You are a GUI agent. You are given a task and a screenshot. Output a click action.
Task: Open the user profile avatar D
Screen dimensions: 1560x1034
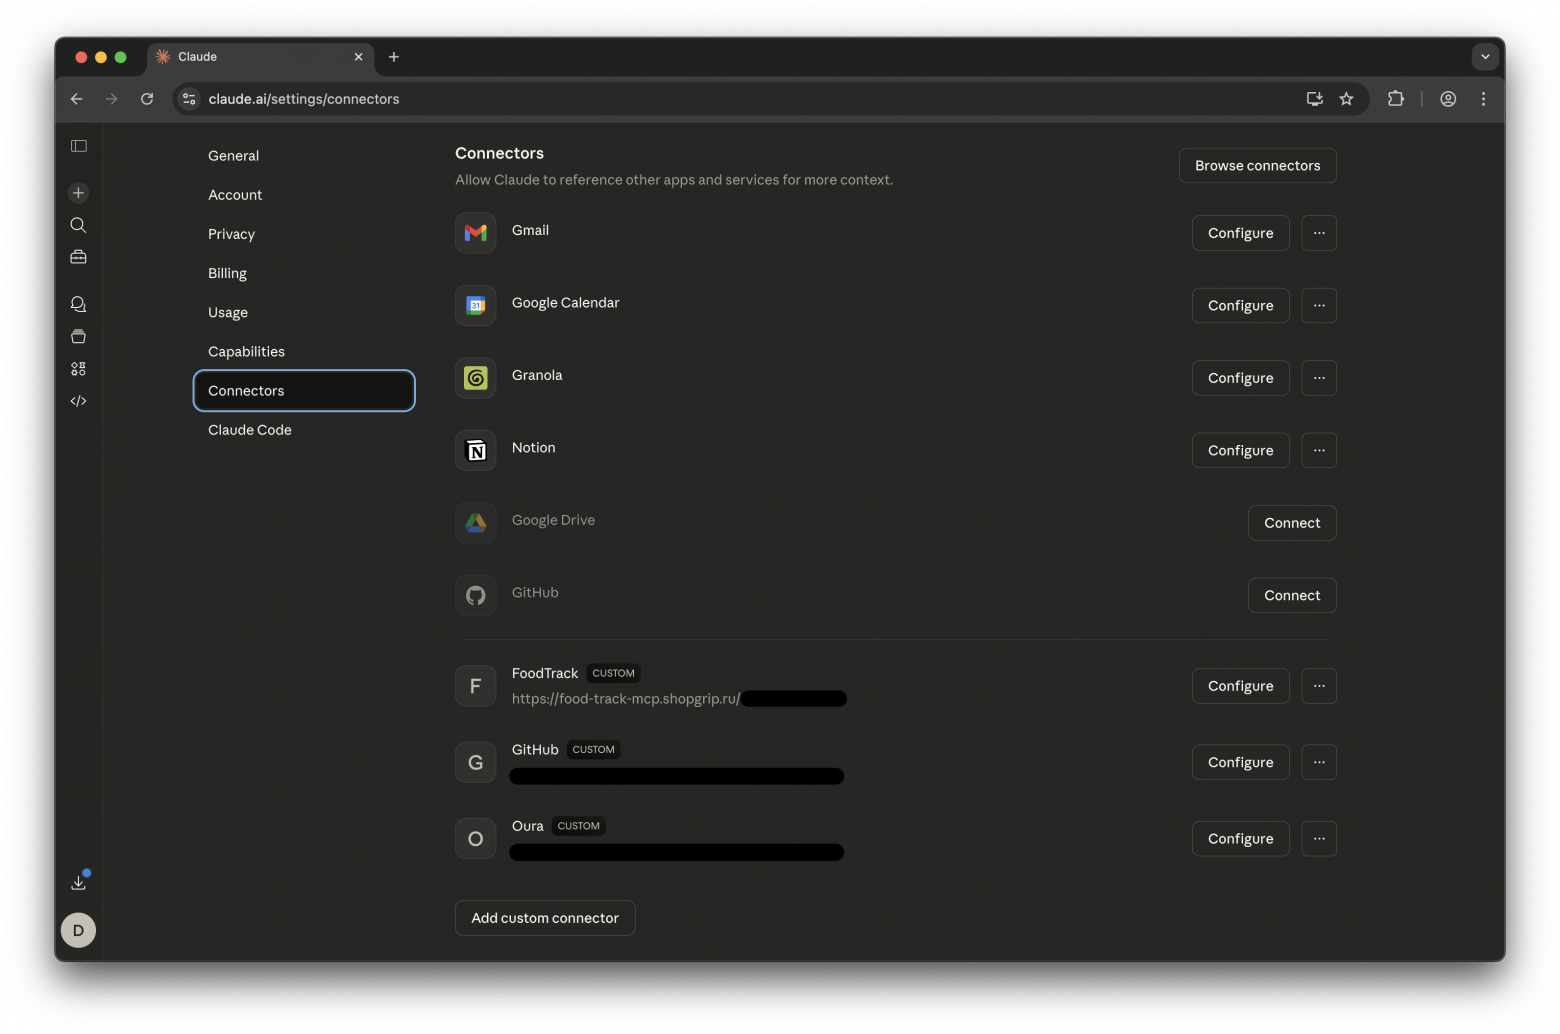(x=79, y=930)
